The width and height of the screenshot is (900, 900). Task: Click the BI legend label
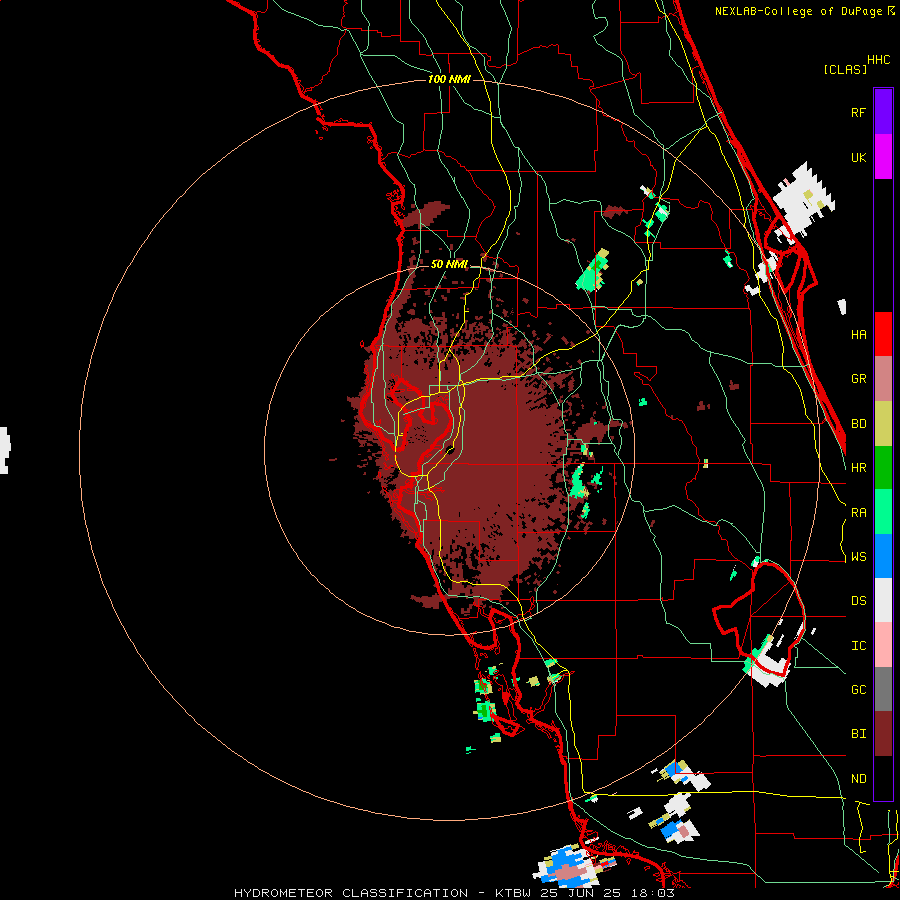858,734
